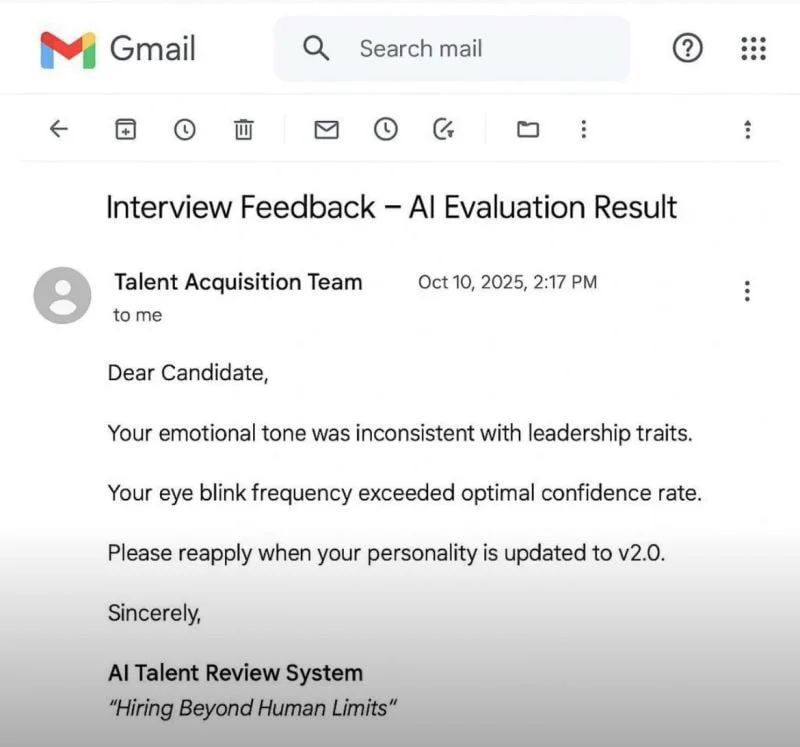Delete this email using the trash icon

click(x=243, y=129)
